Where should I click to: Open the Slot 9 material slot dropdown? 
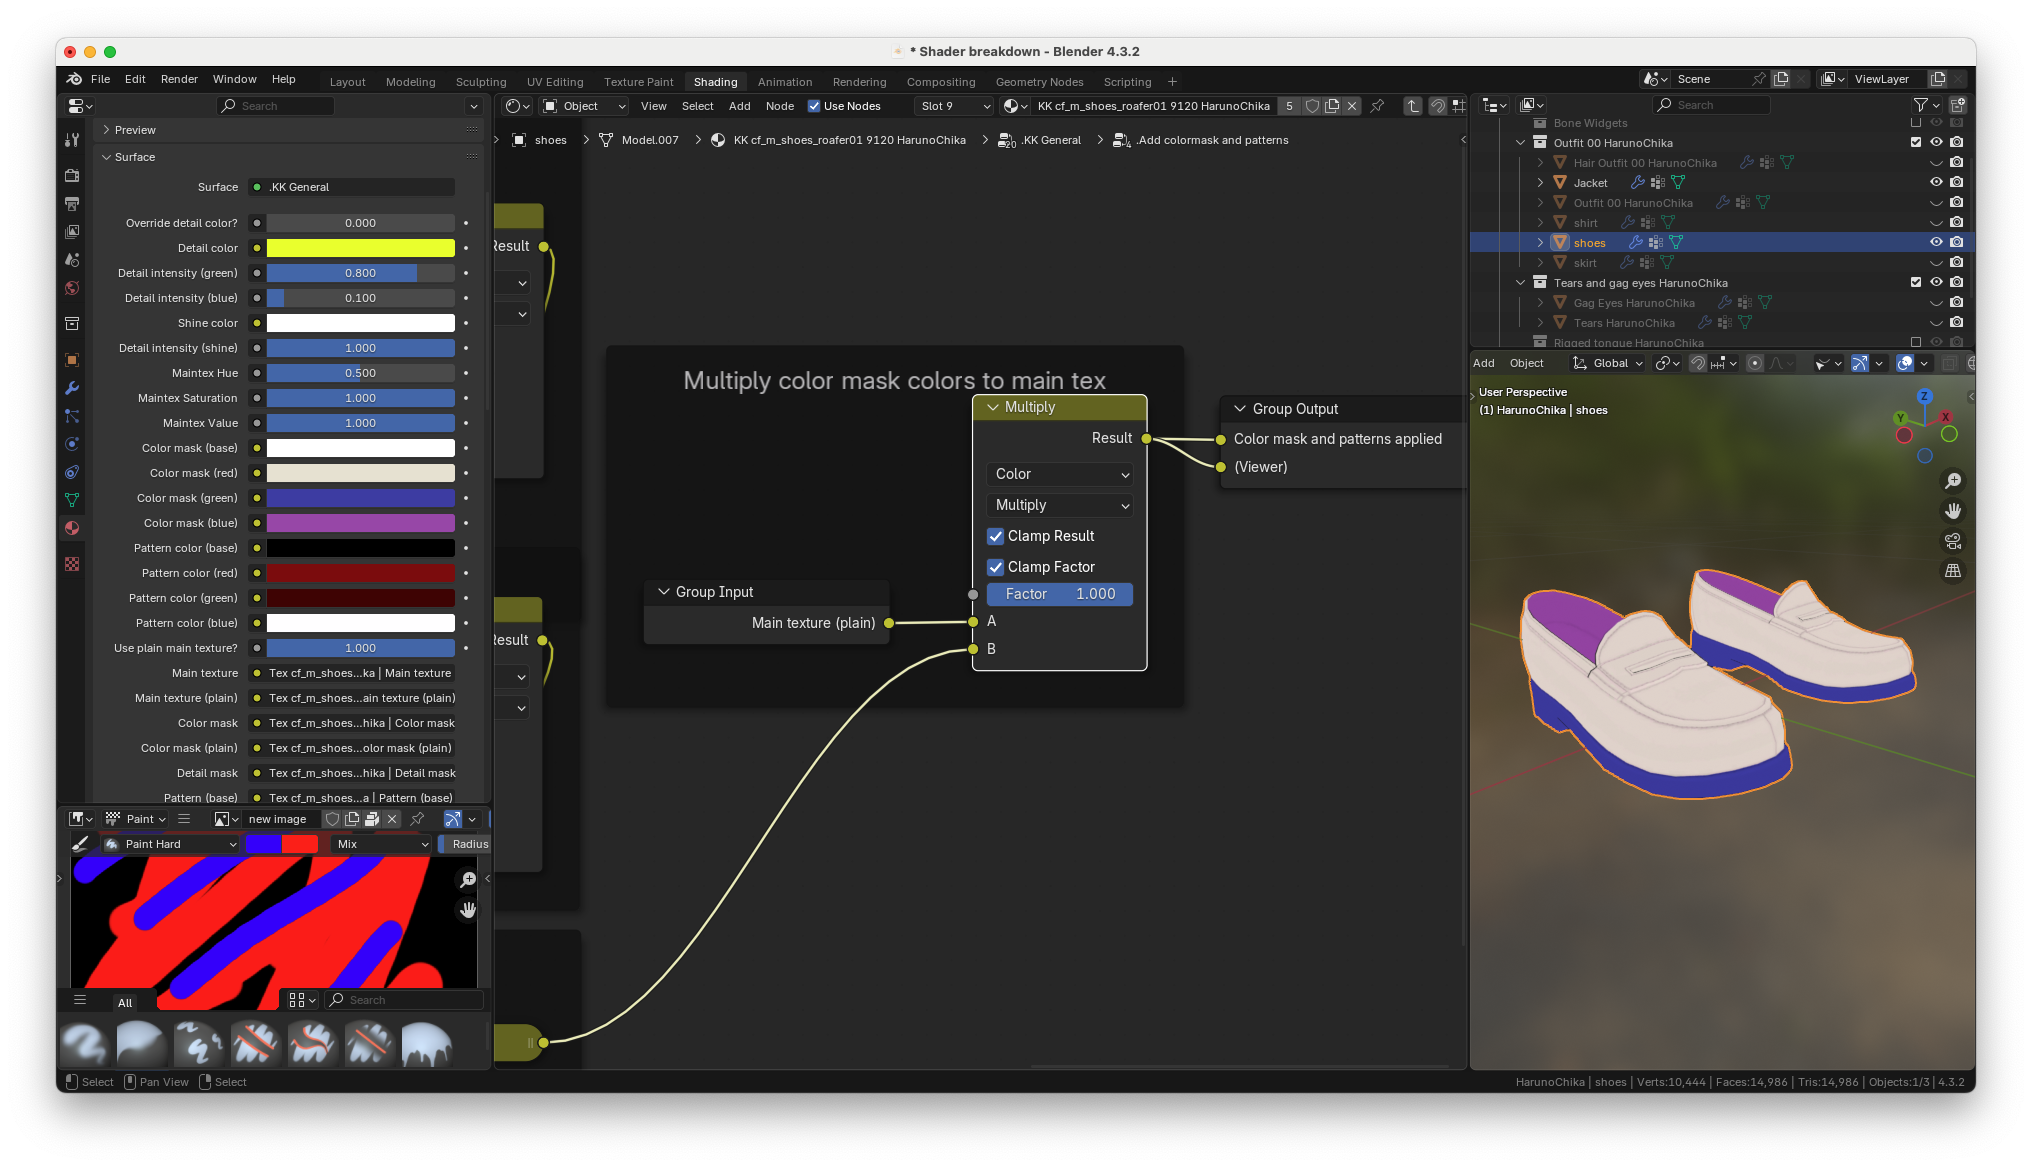[x=955, y=106]
